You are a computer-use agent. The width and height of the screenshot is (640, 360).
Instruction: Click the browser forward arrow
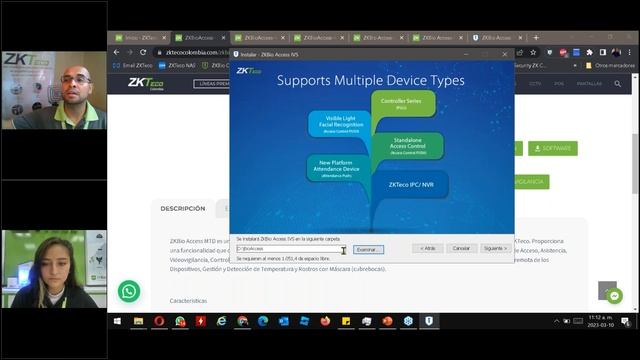(130, 52)
